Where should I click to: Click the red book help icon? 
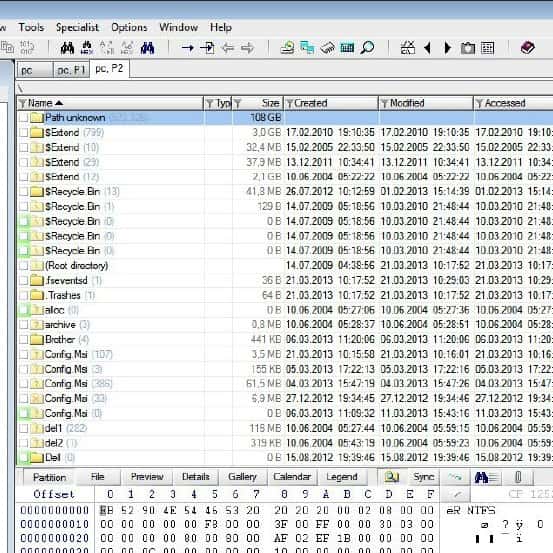point(528,47)
